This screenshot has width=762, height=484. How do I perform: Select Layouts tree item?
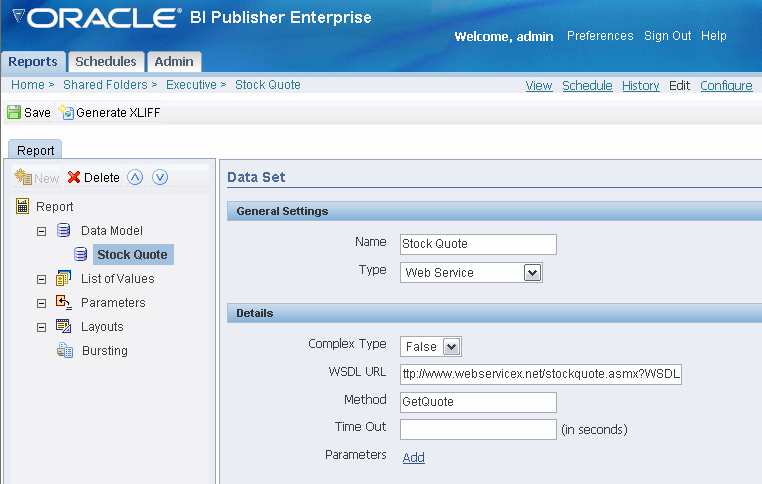[x=102, y=327]
